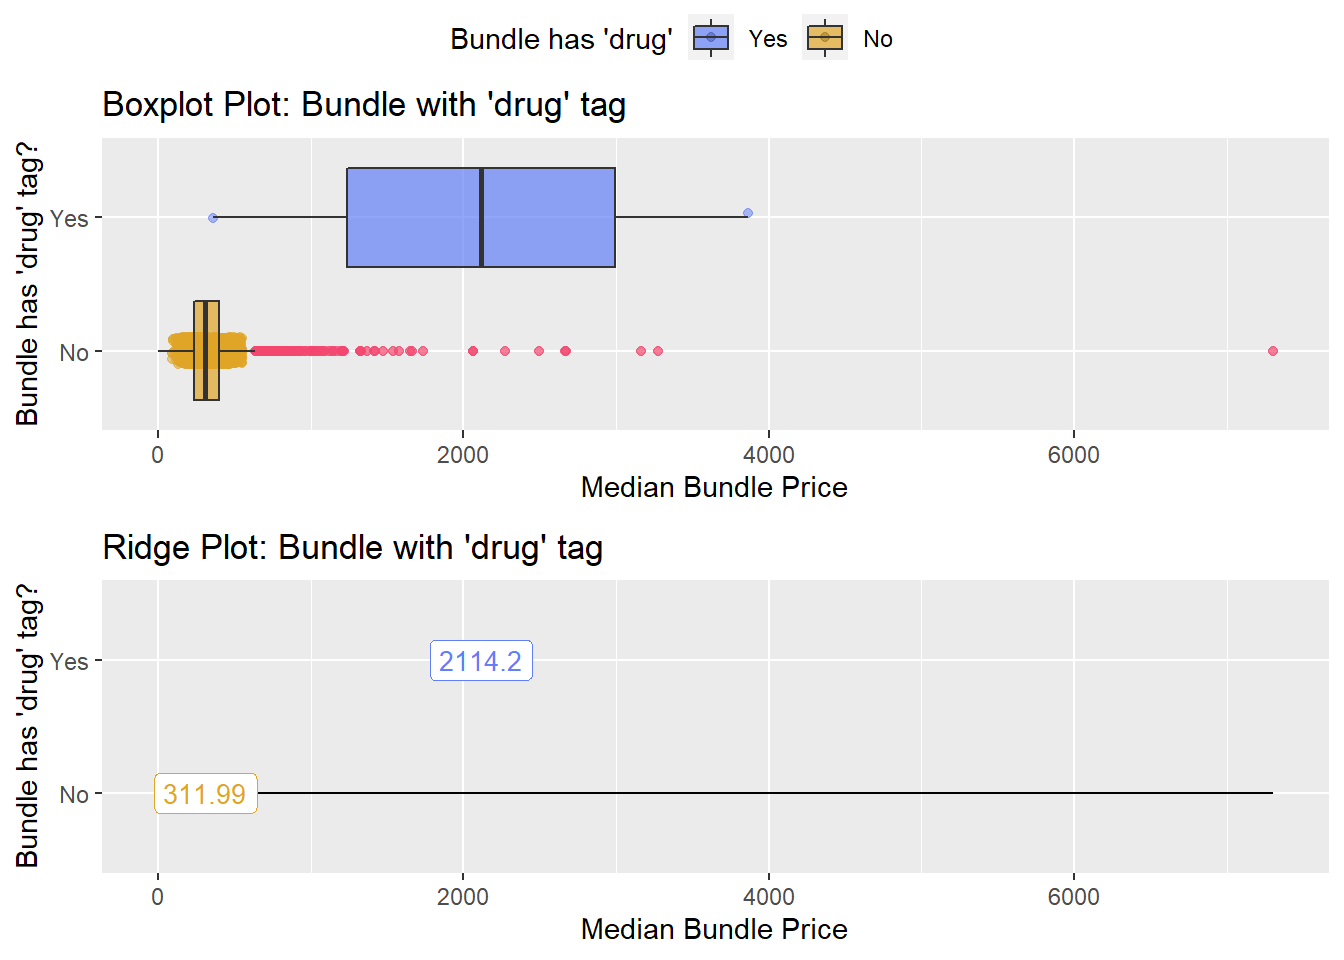The width and height of the screenshot is (1344, 960).
Task: Click the 'Yes' legend text label
Action: click(x=768, y=39)
